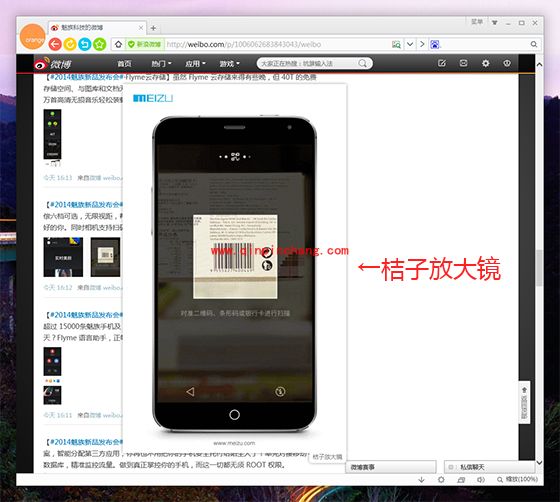Viewport: 560px width, 502px height.
Task: Open Weibo messages envelope icon
Action: 463,63
